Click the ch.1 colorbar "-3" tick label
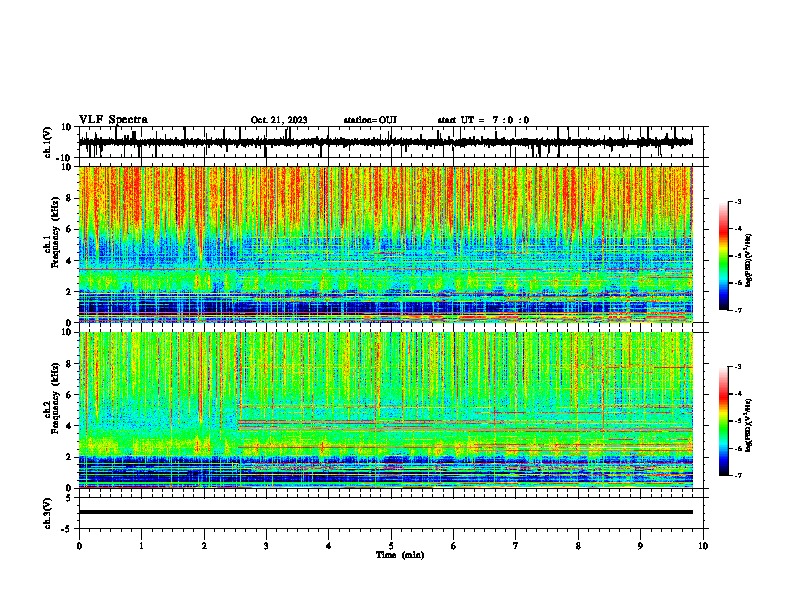The width and height of the screenshot is (792, 612). [x=737, y=202]
